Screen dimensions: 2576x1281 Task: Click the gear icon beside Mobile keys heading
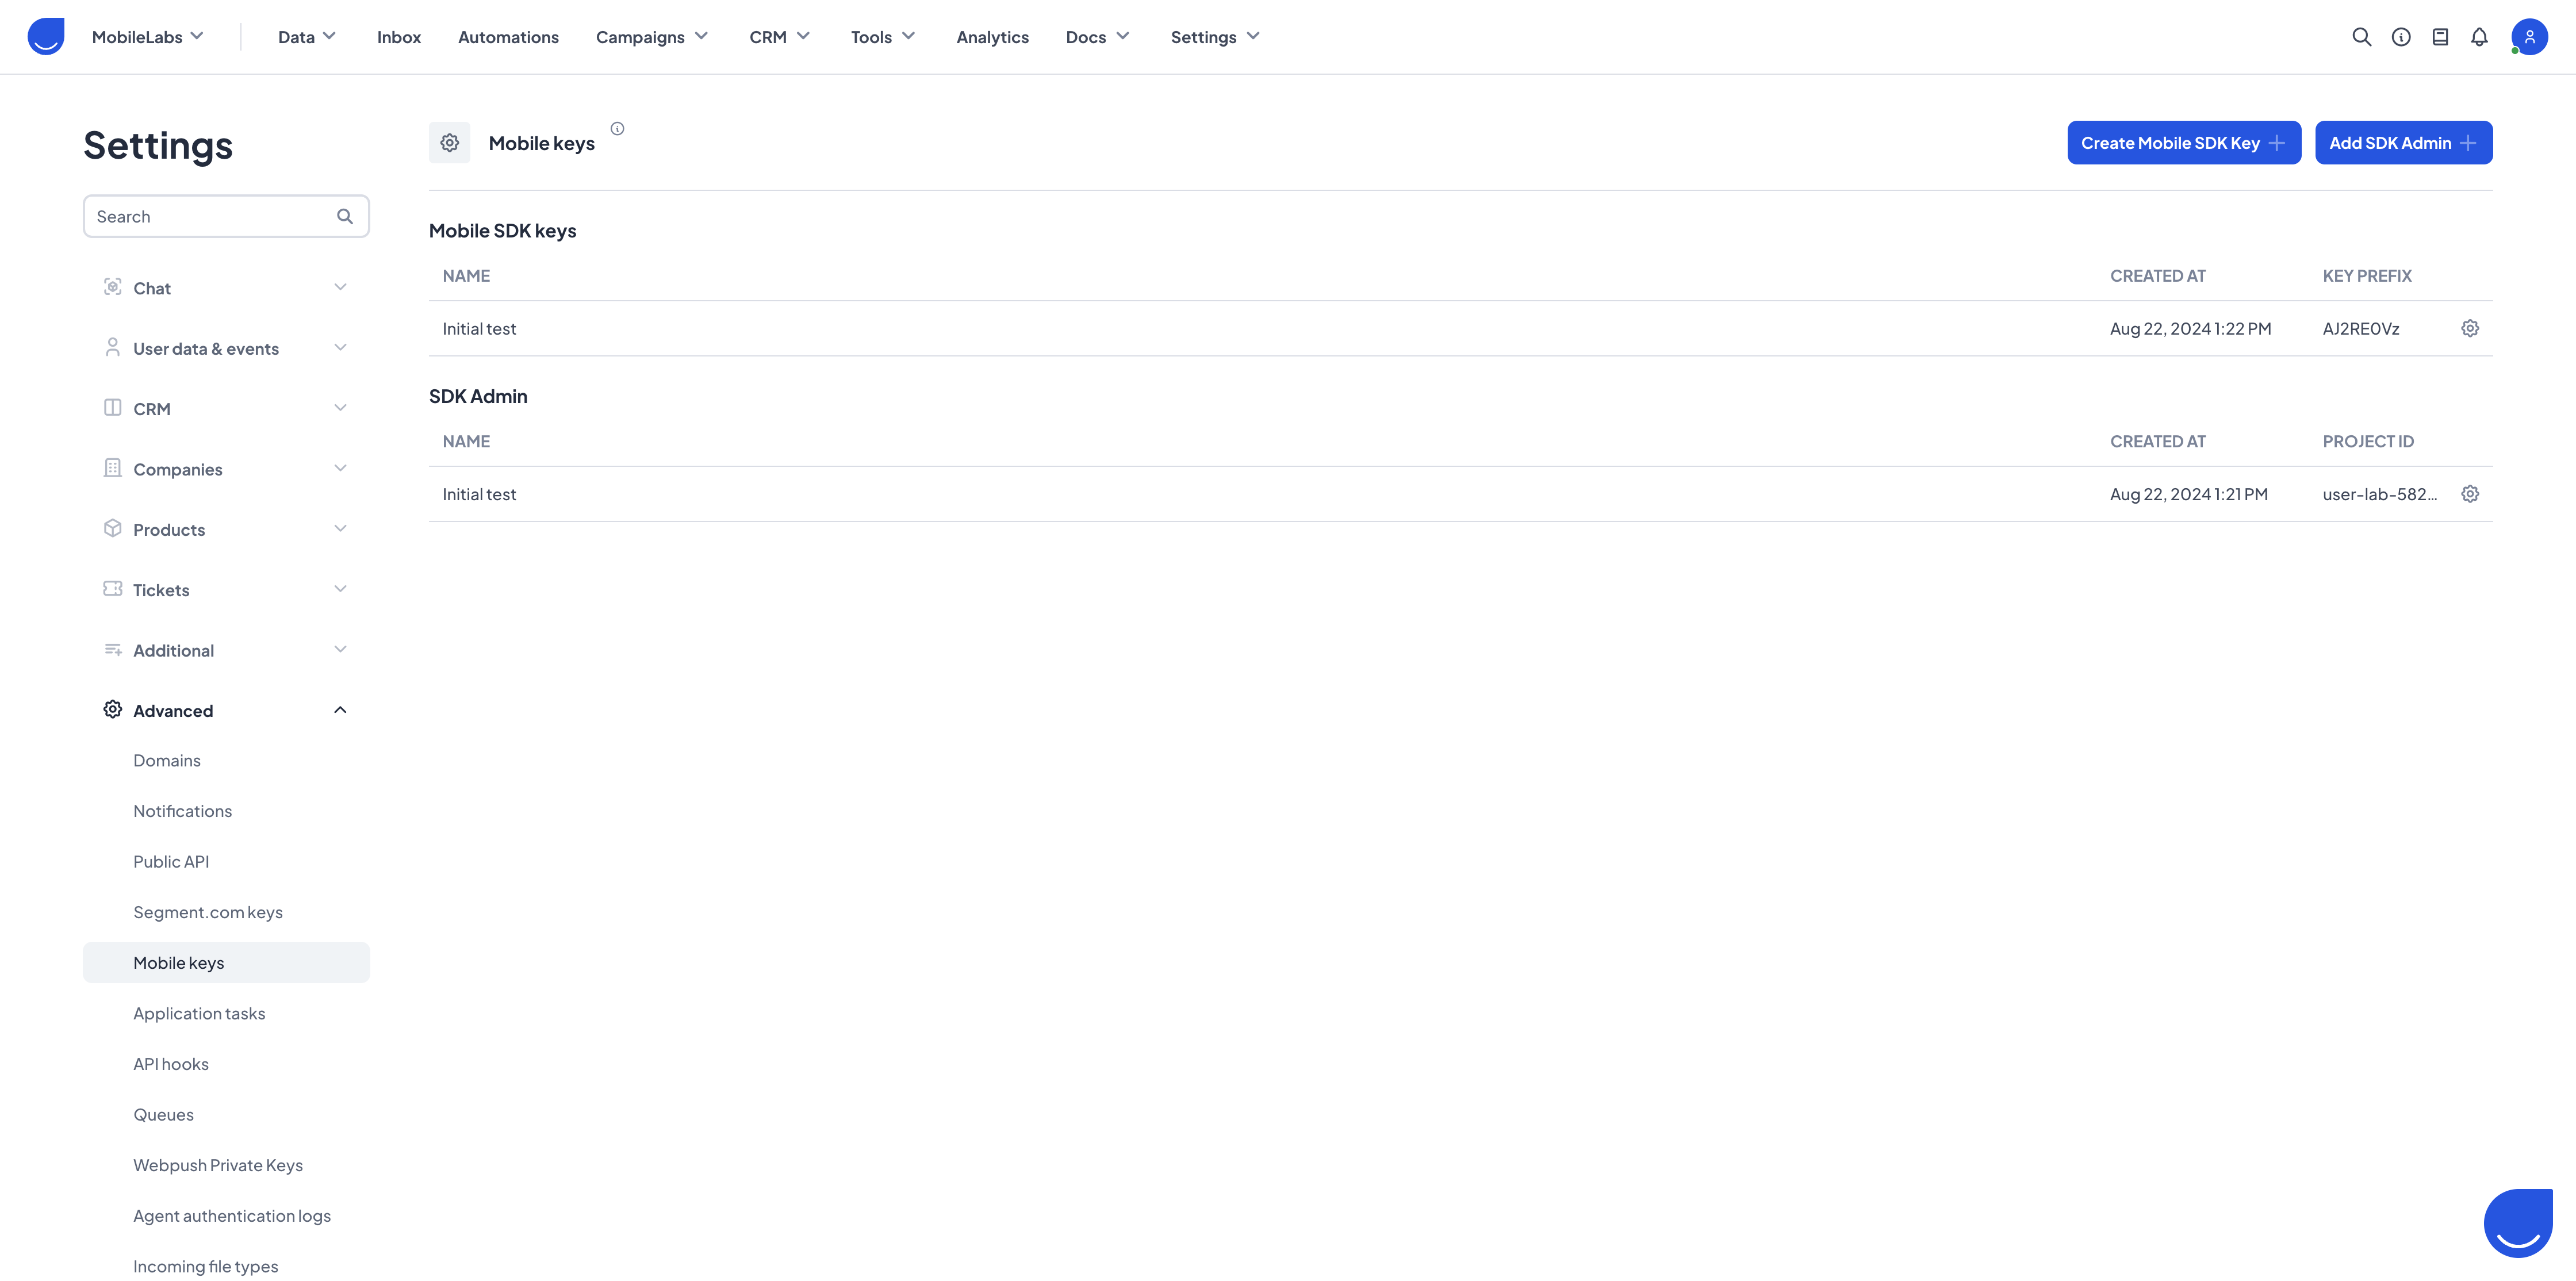pyautogui.click(x=450, y=143)
